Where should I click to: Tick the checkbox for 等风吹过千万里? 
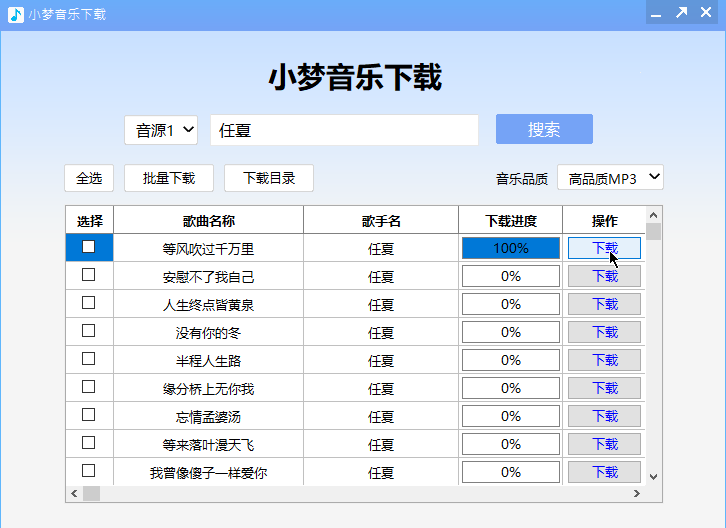89,247
